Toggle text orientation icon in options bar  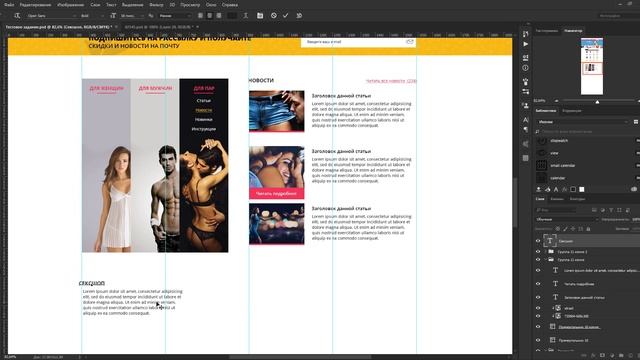tap(17, 16)
